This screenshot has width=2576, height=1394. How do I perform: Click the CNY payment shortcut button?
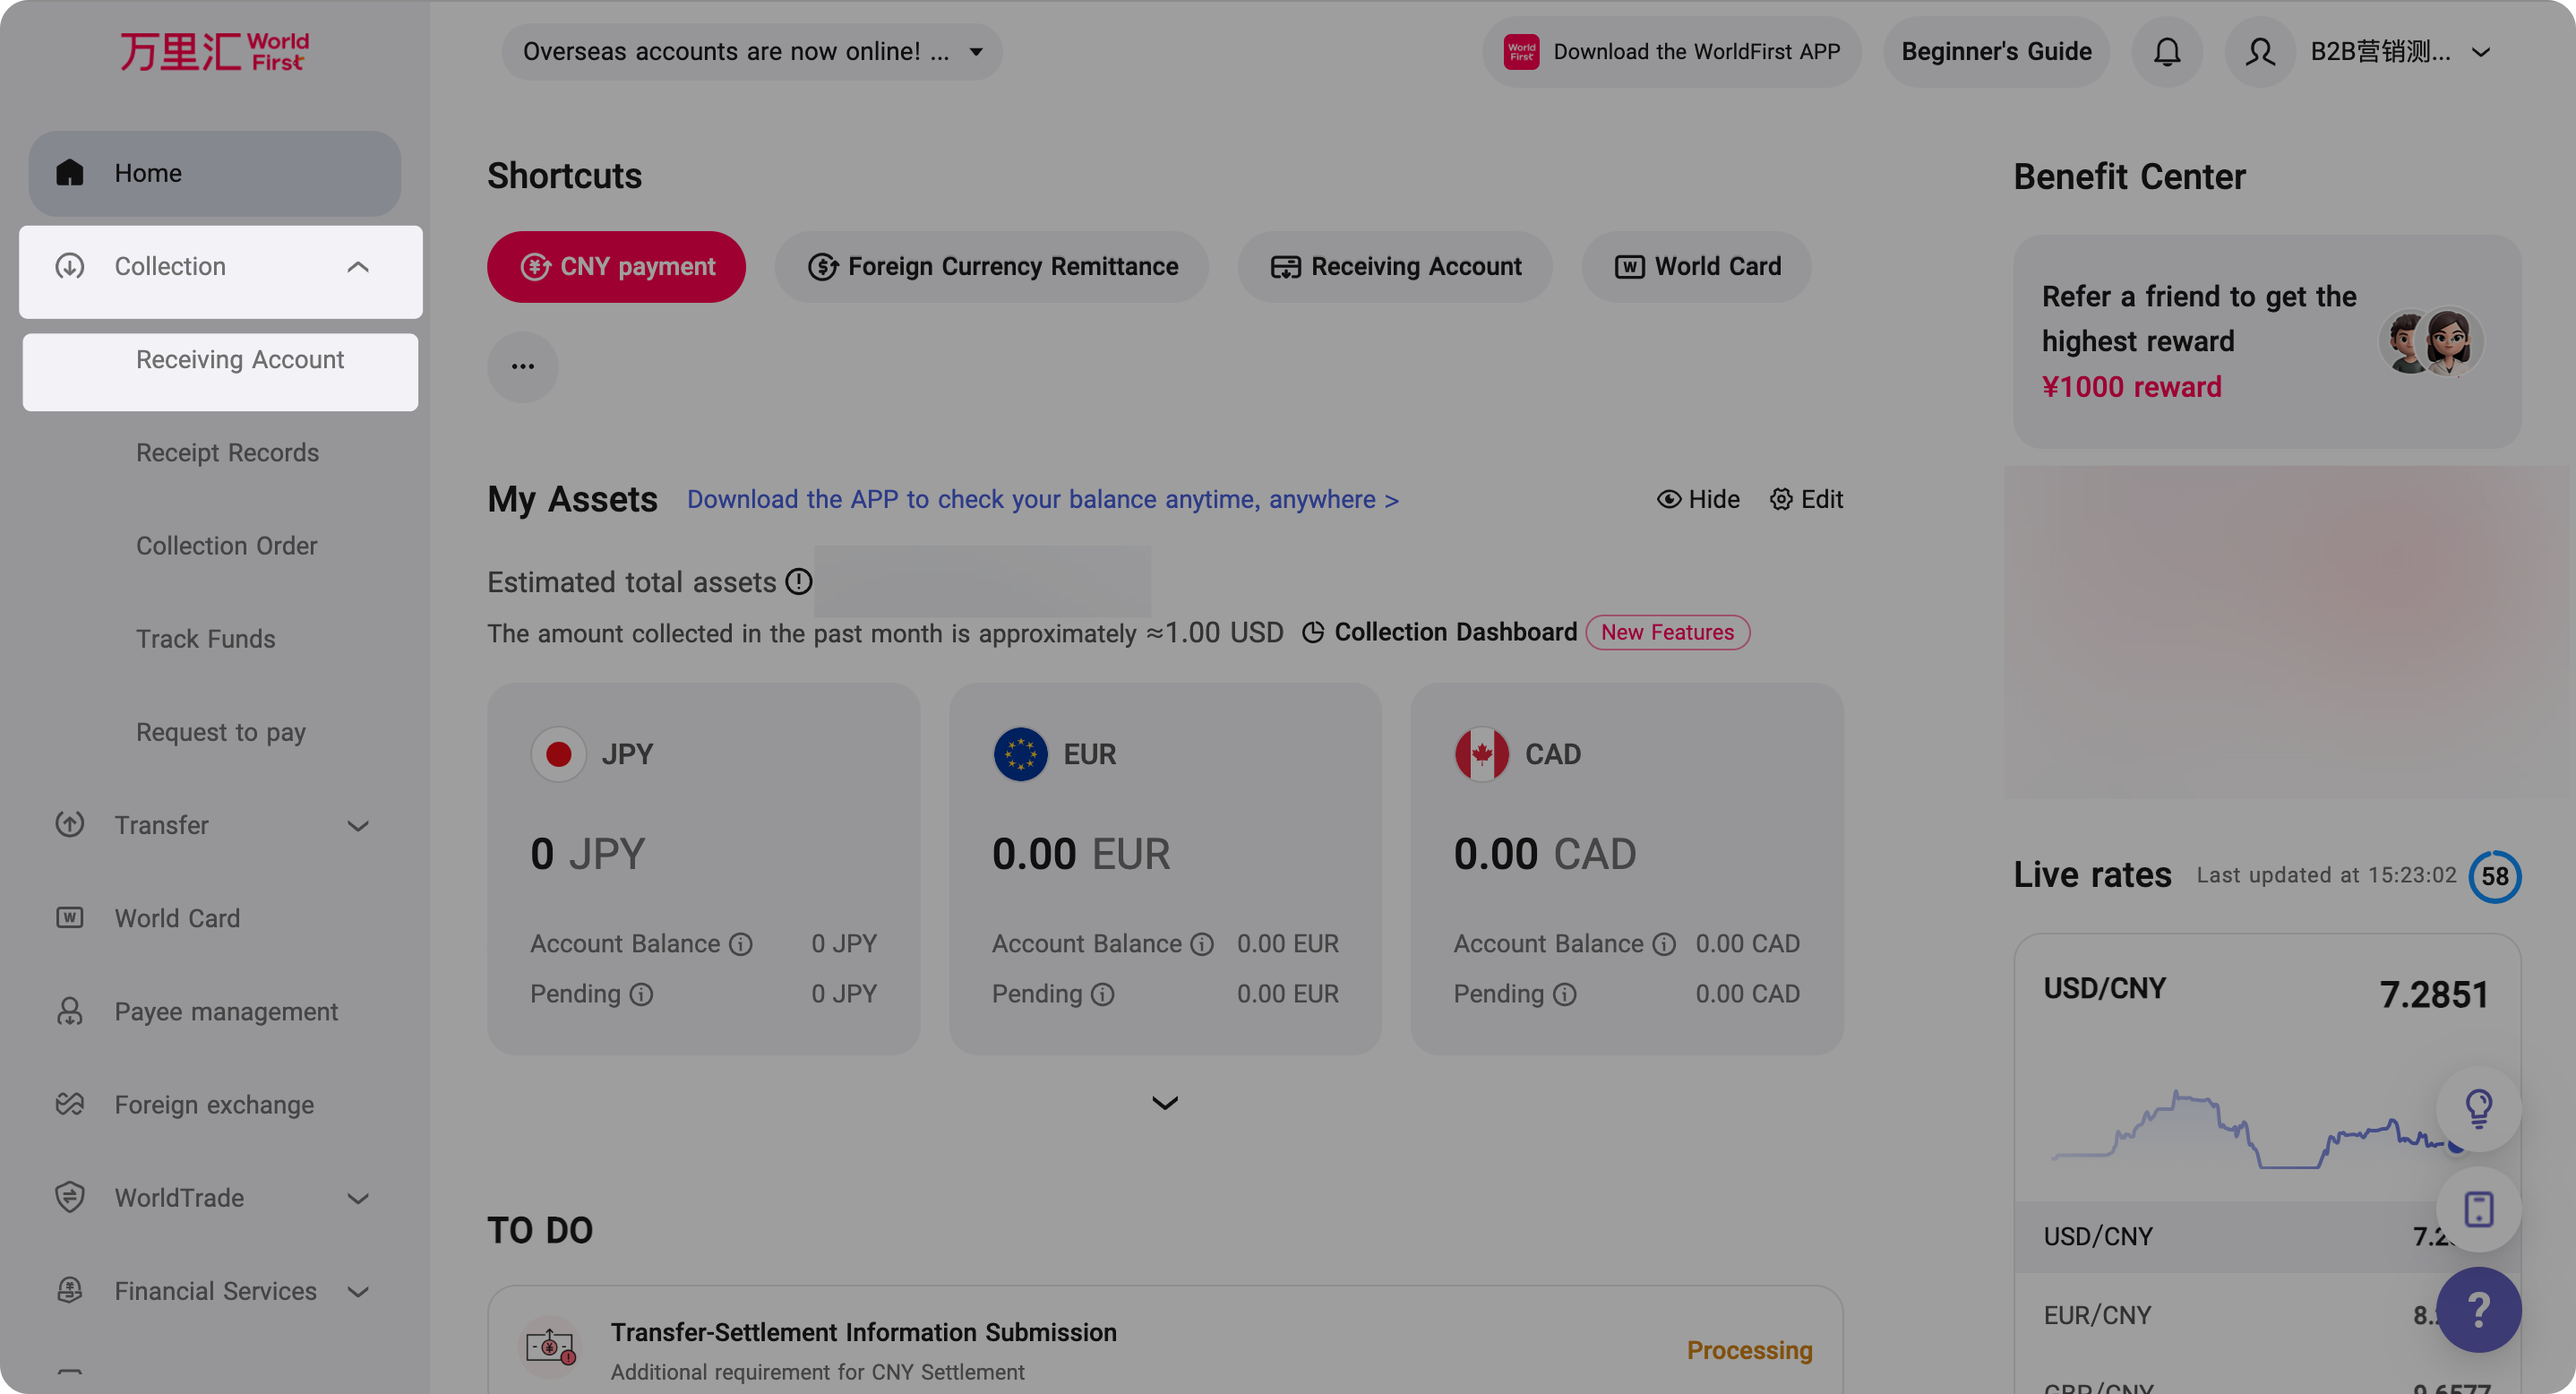click(616, 267)
